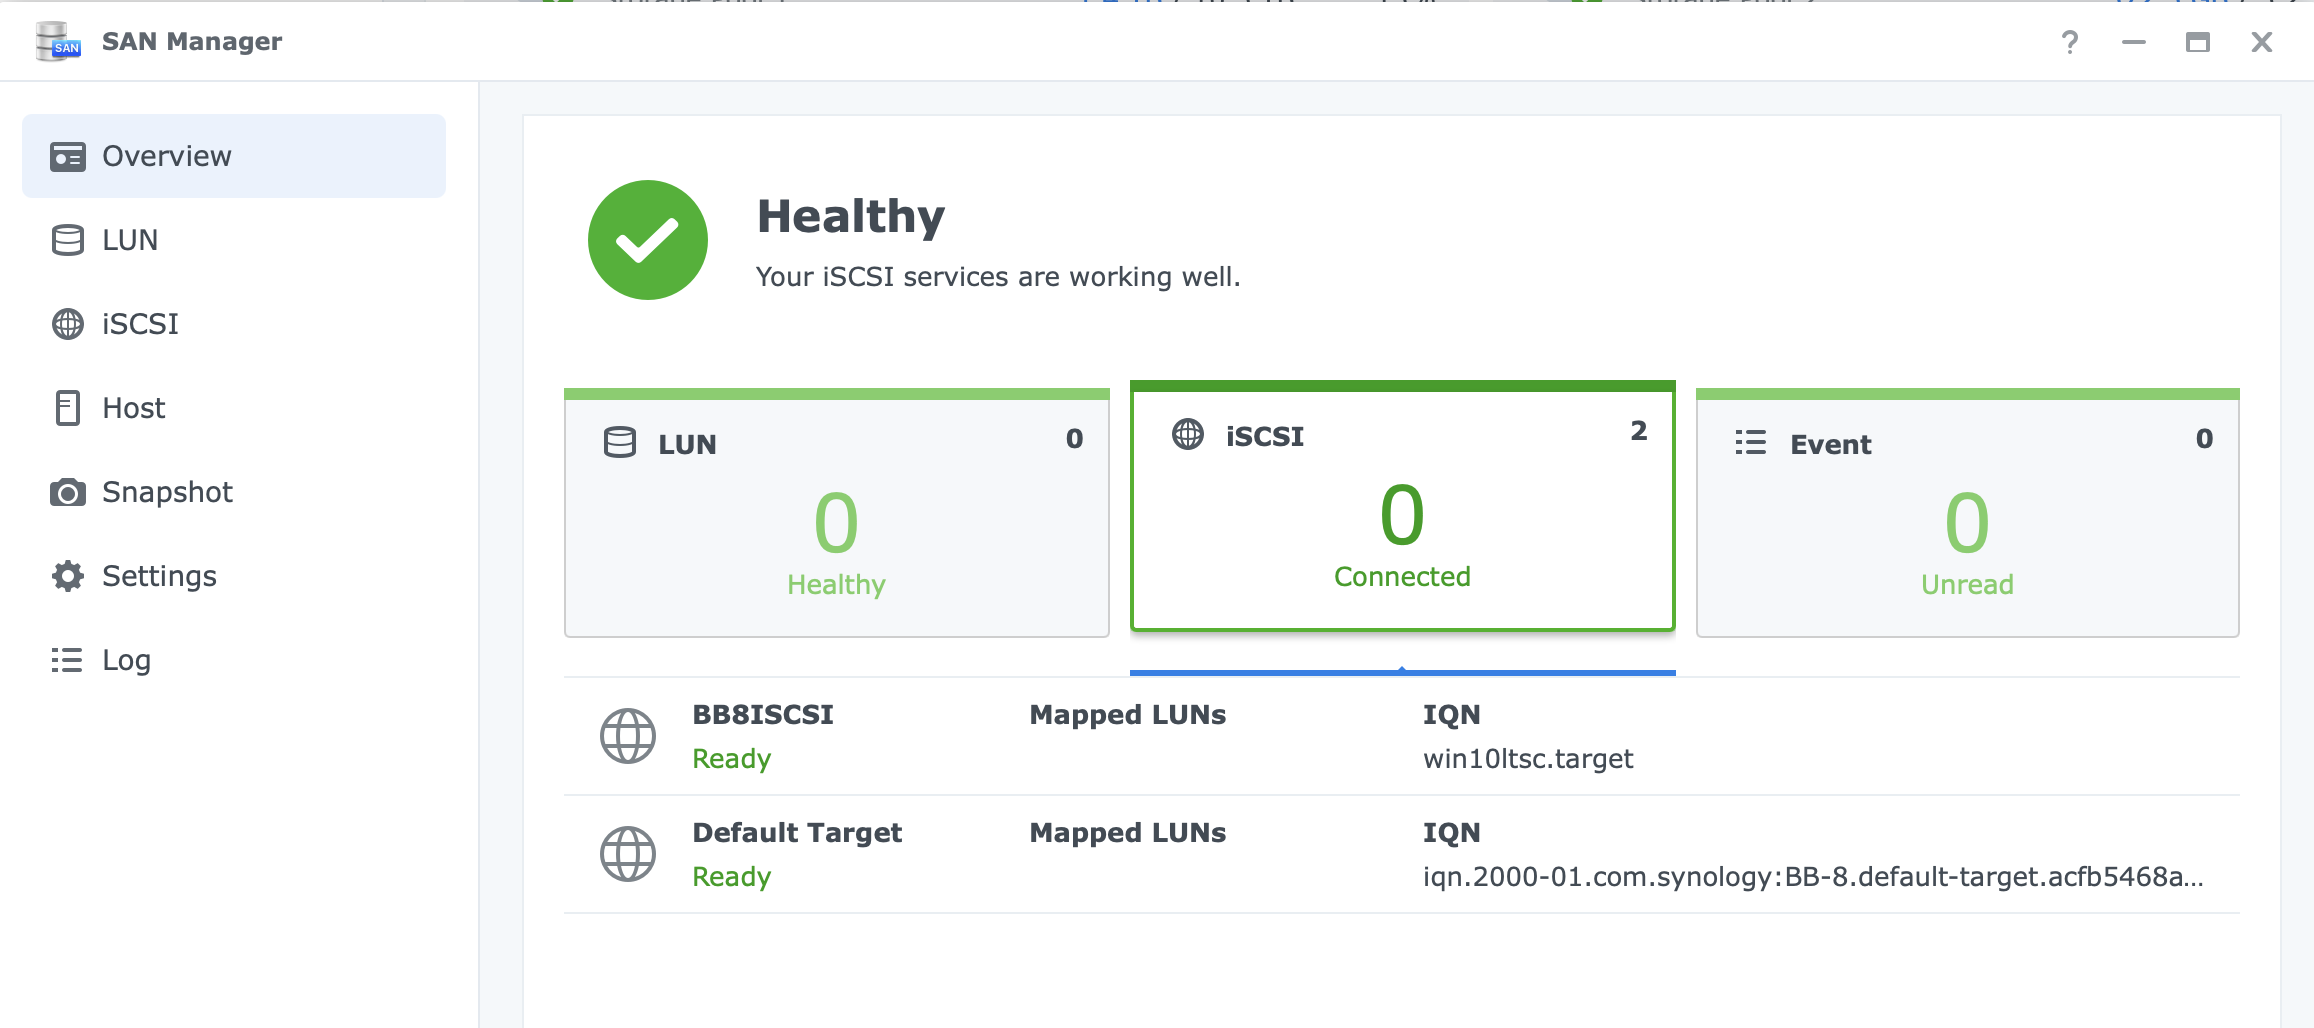The height and width of the screenshot is (1028, 2314).
Task: Click the SAN Manager title text
Action: coord(192,42)
